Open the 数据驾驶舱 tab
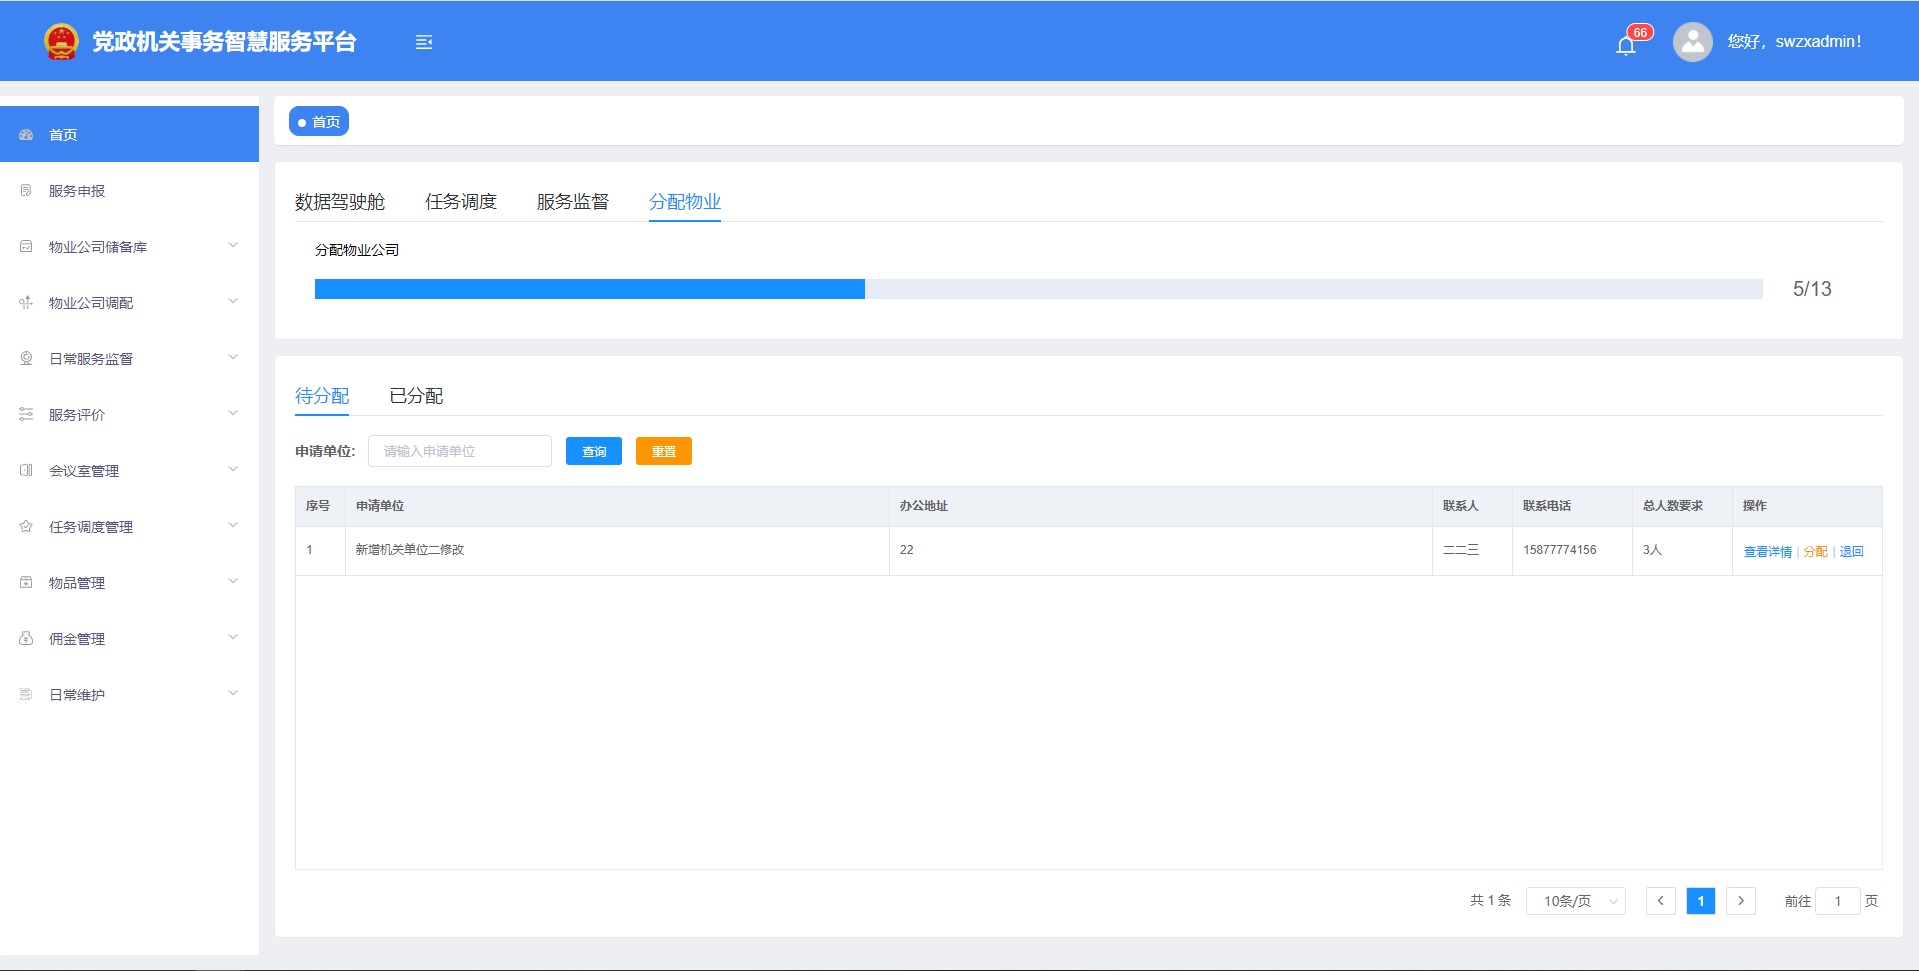1919x971 pixels. click(339, 202)
